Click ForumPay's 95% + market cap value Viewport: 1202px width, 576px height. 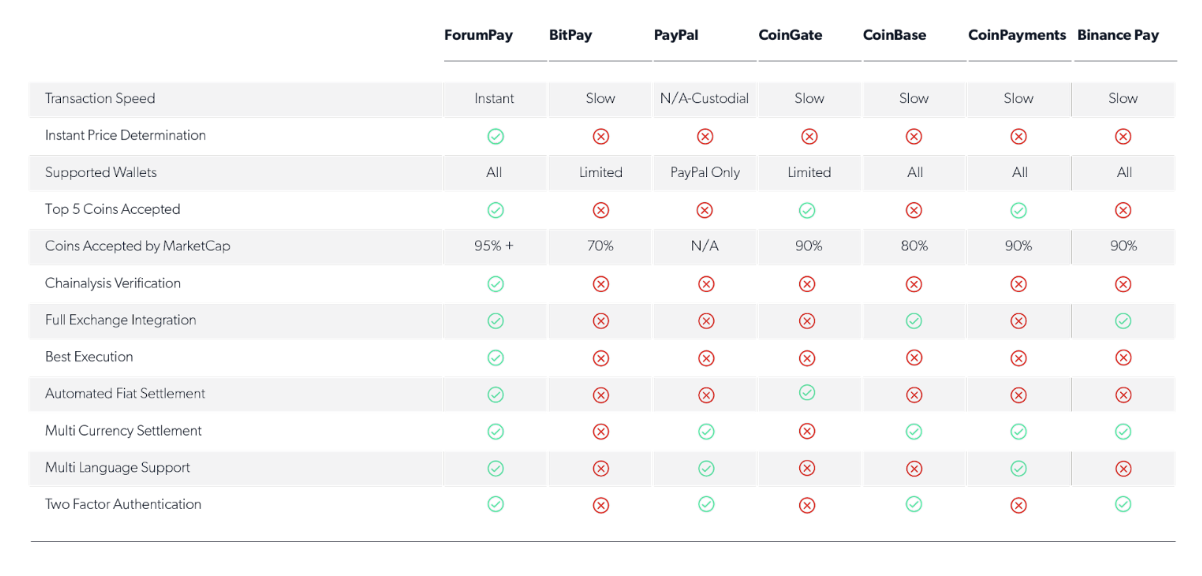pos(494,246)
